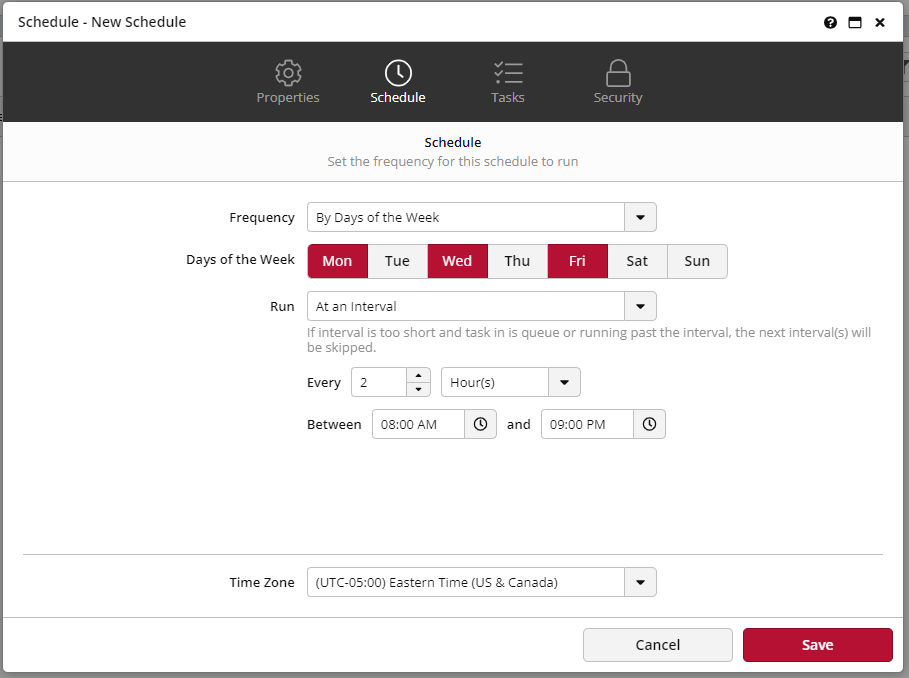Click the maximize window icon
The image size is (909, 678).
pyautogui.click(x=855, y=22)
